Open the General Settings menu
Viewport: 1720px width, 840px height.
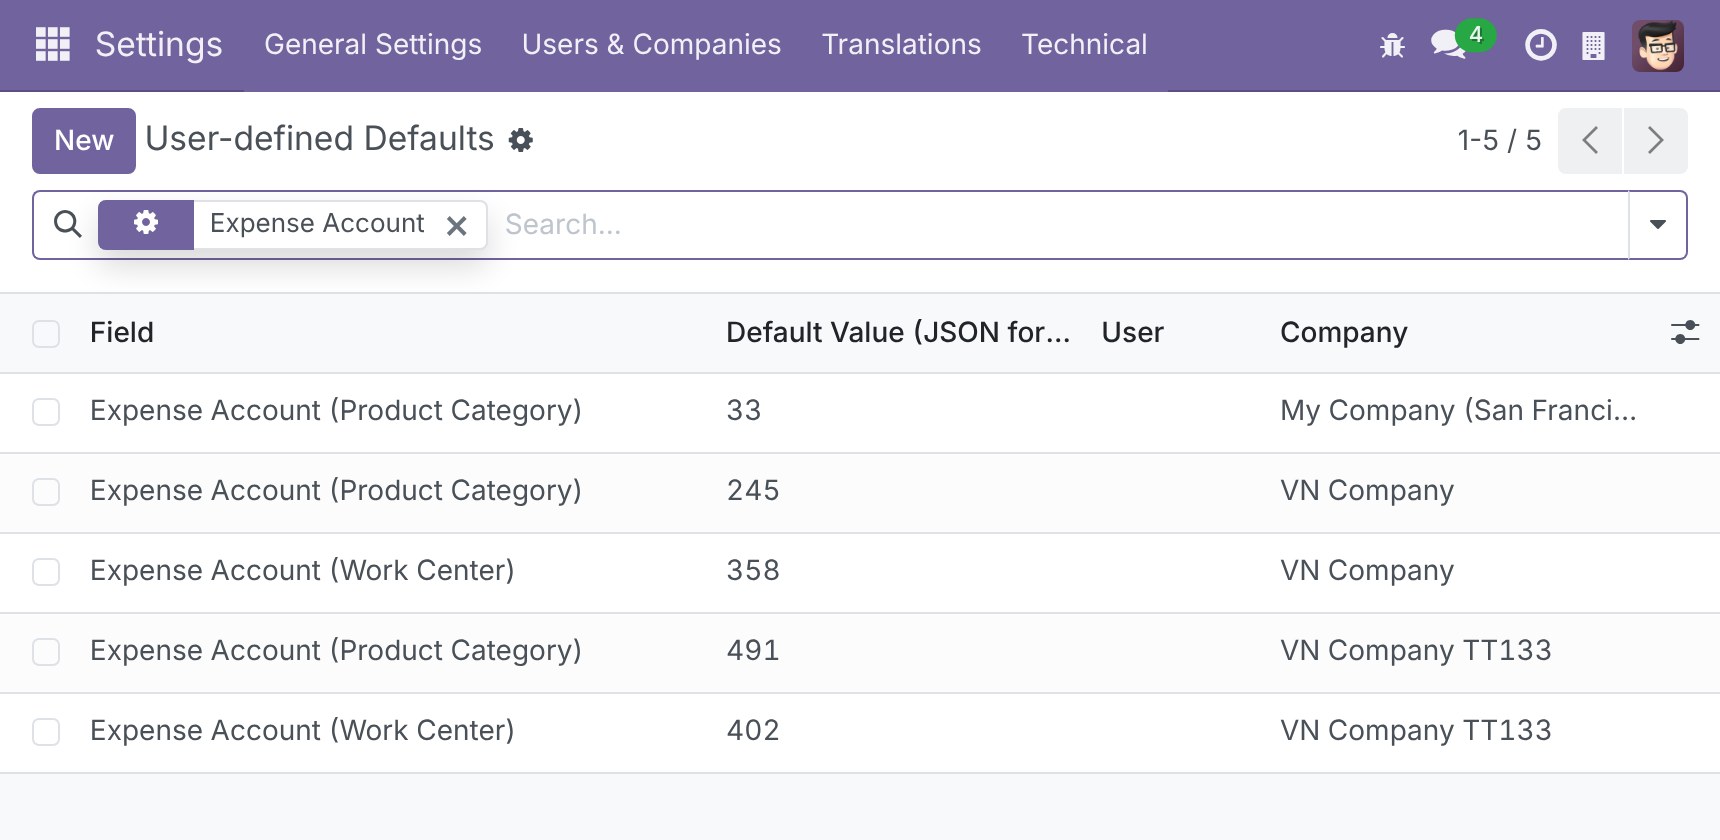[x=373, y=44]
